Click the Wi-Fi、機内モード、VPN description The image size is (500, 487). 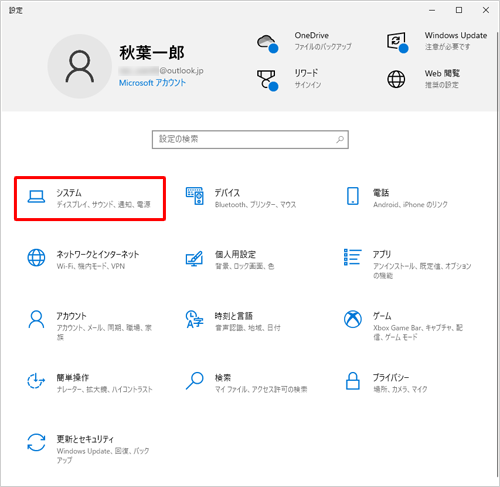(x=91, y=266)
